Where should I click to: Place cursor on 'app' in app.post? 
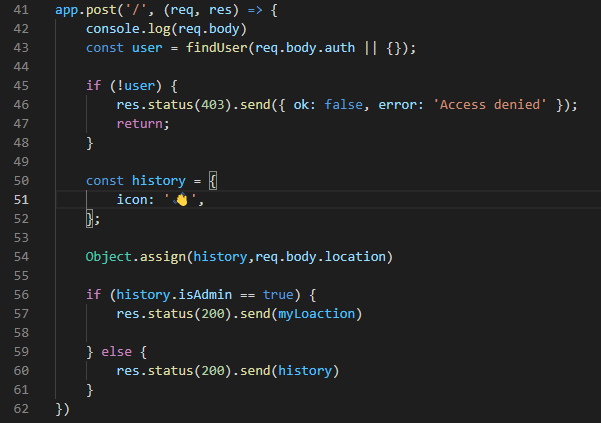pos(66,10)
